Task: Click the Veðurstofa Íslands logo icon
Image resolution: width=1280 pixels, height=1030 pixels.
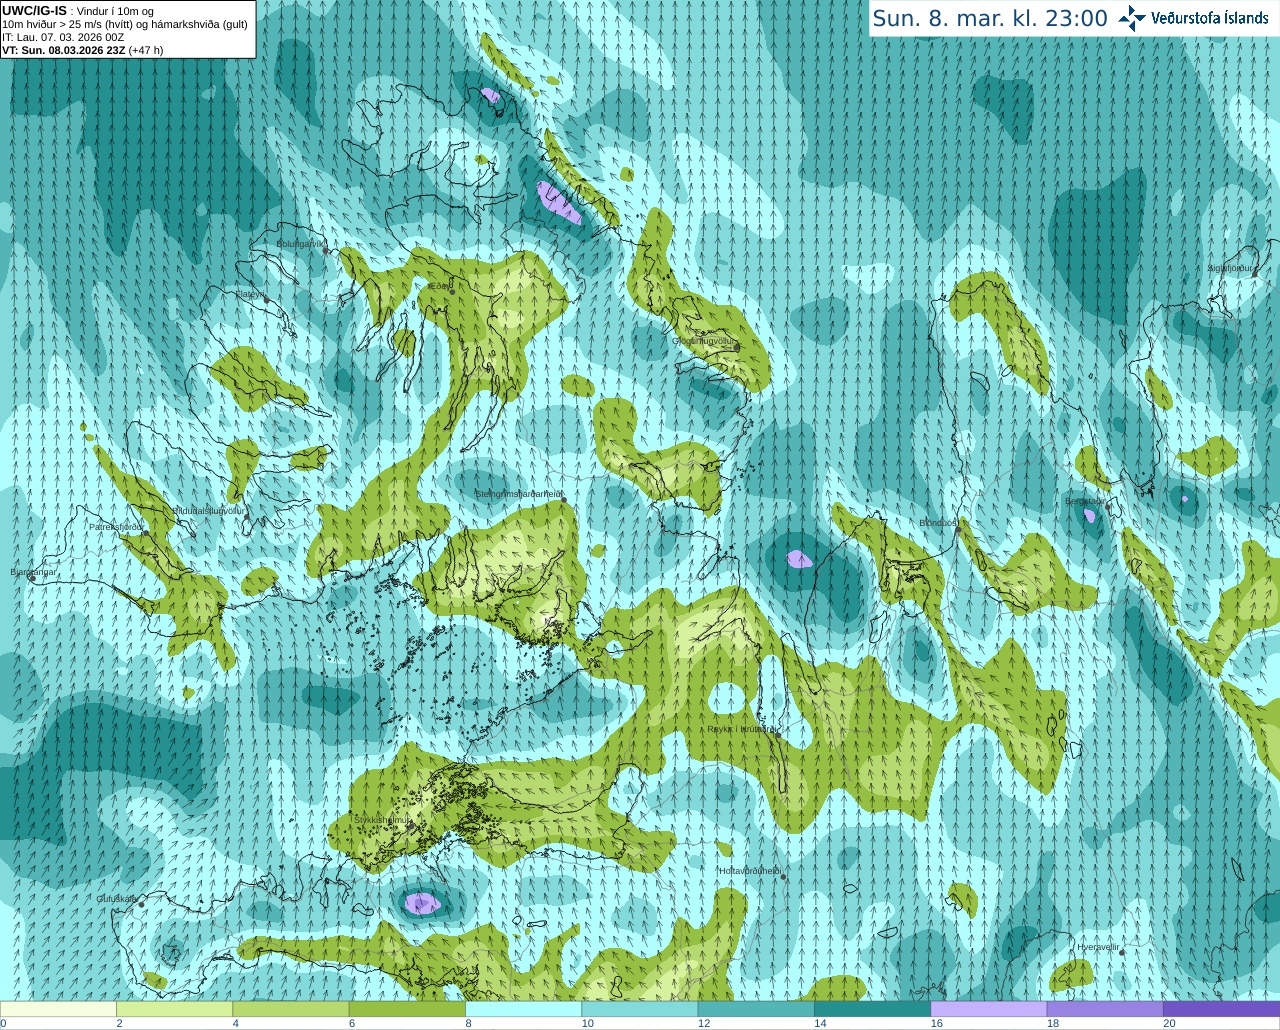Action: (x=1132, y=18)
